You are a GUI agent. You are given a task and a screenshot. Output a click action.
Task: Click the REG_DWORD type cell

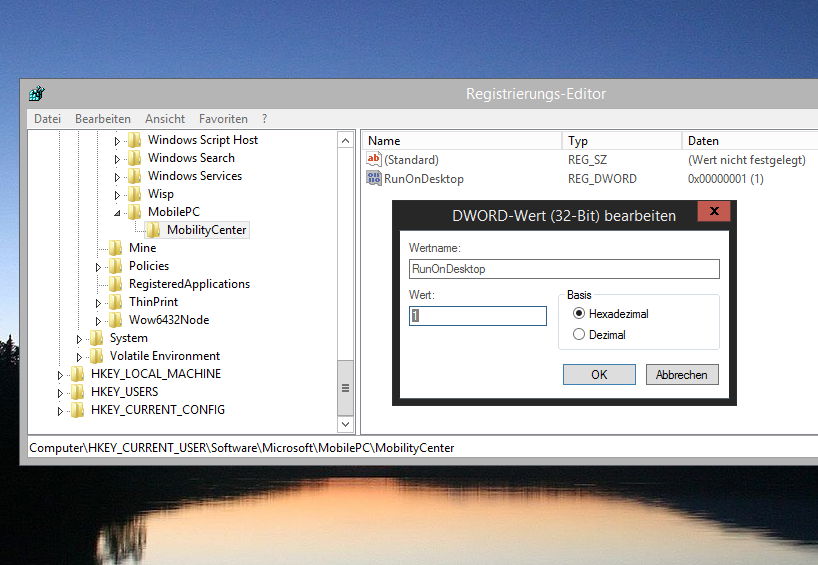click(602, 179)
